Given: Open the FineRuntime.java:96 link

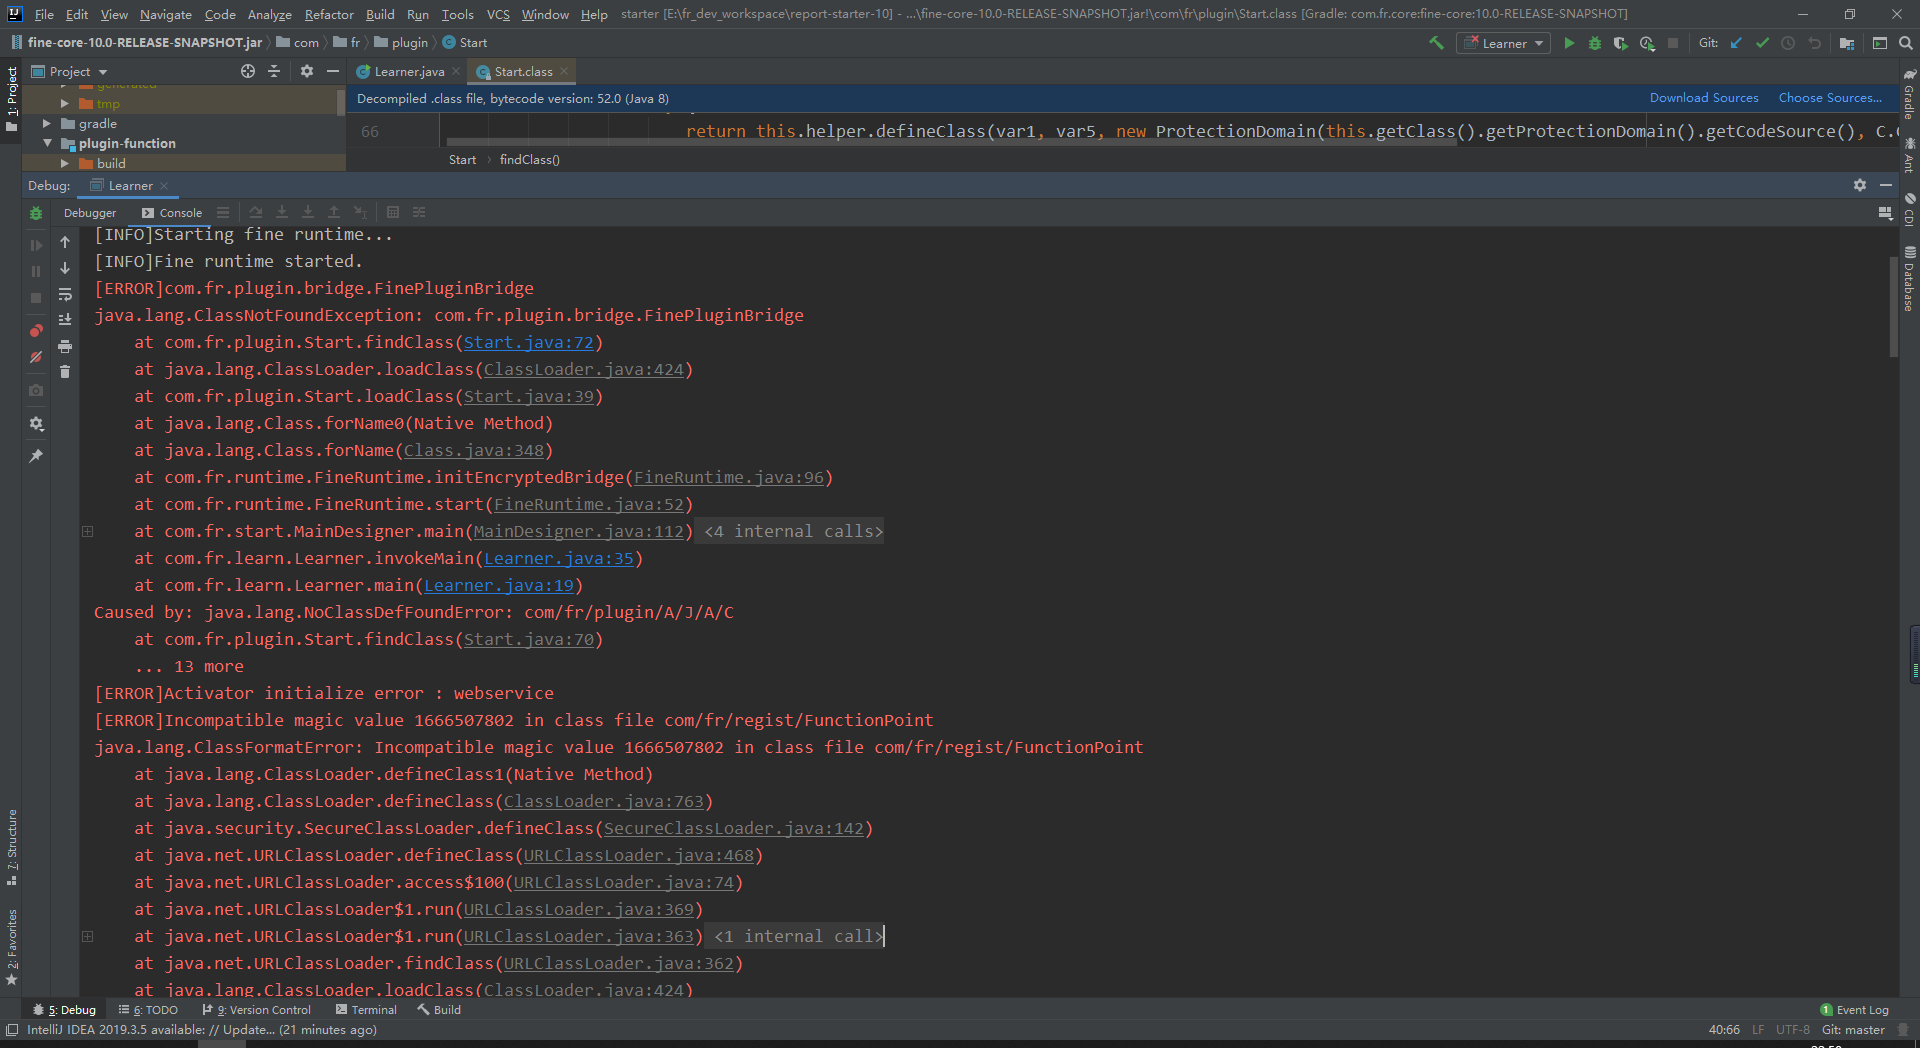Looking at the screenshot, I should point(729,478).
